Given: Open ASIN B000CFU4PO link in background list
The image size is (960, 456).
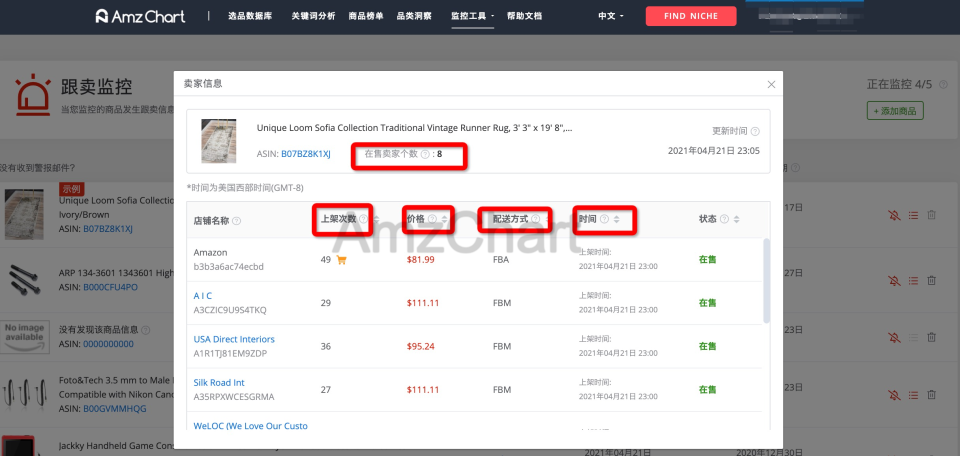Looking at the screenshot, I should pos(110,287).
